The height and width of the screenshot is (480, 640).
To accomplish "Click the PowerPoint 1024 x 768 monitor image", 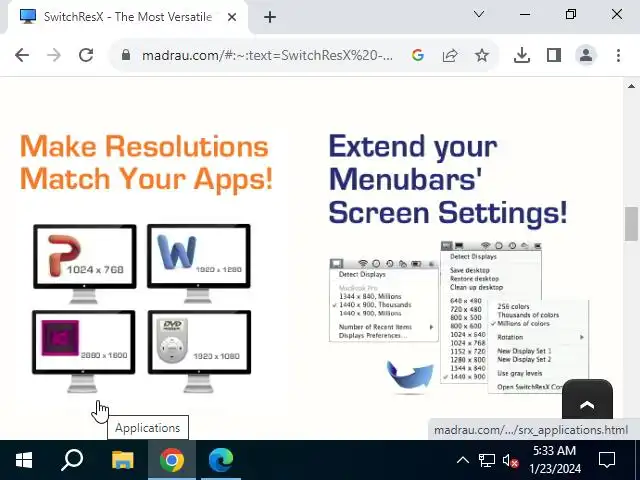I will tap(84, 263).
